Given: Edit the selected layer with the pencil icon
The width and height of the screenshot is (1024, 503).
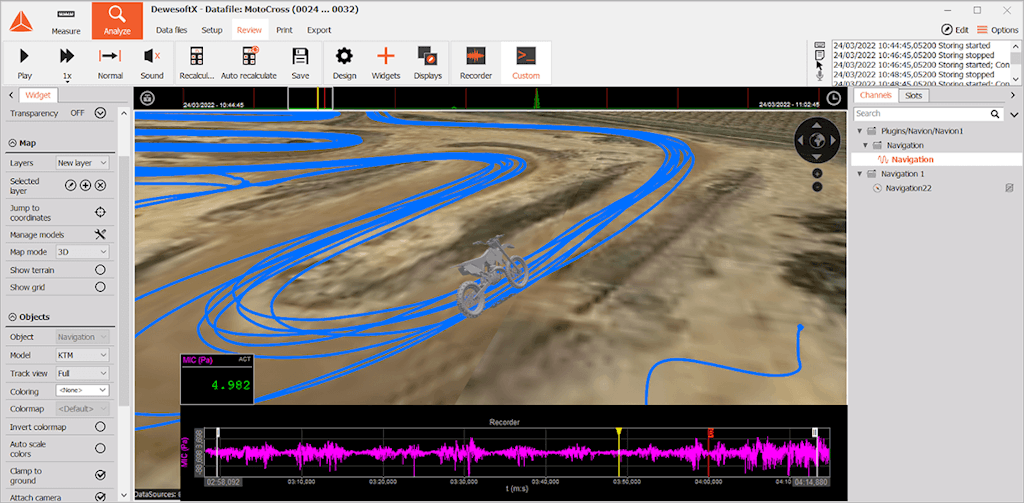Looking at the screenshot, I should [x=71, y=186].
